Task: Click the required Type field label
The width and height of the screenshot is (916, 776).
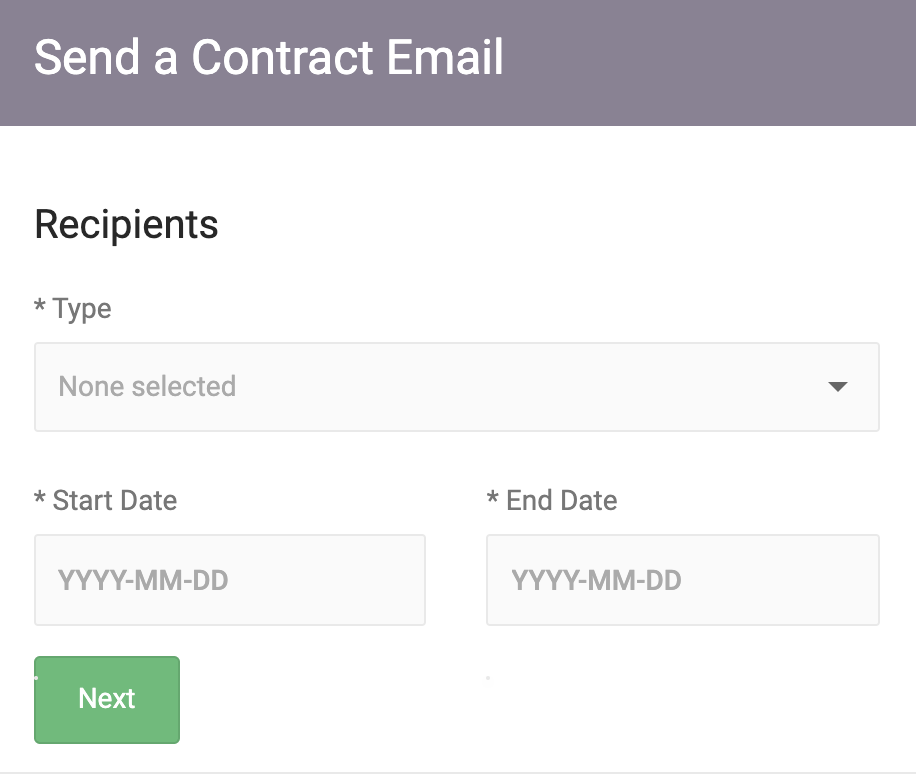Action: tap(72, 309)
